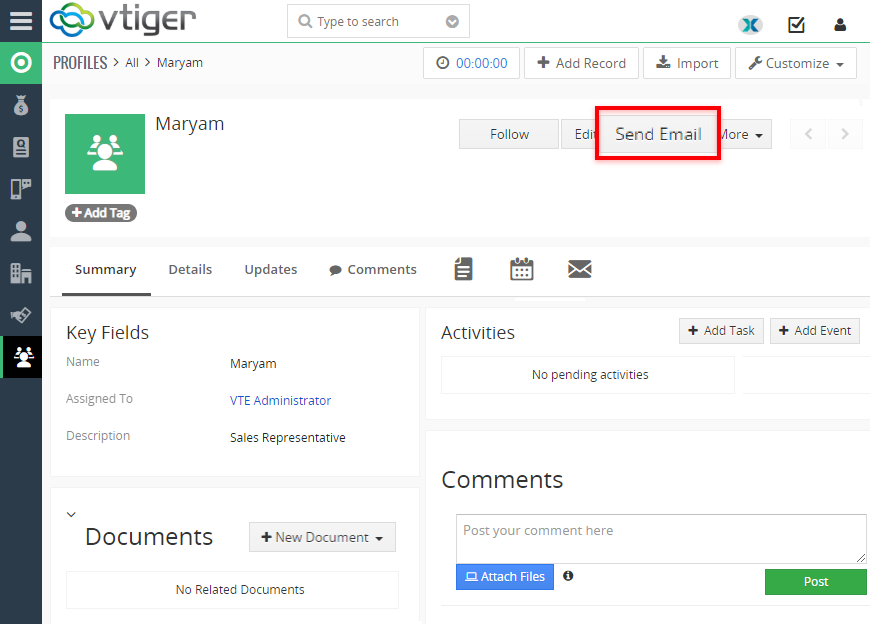Open the money bag sales sidebar icon
Viewport: 870px width, 624px height.
[x=21, y=105]
